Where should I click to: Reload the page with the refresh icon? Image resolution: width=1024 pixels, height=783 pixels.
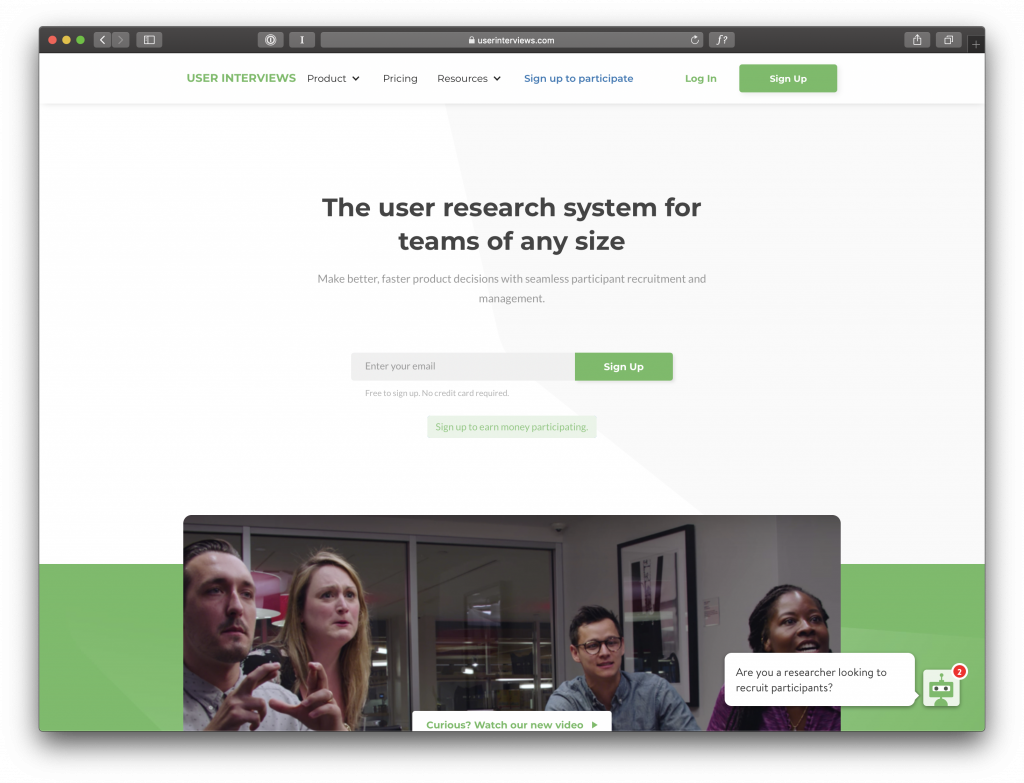(695, 40)
